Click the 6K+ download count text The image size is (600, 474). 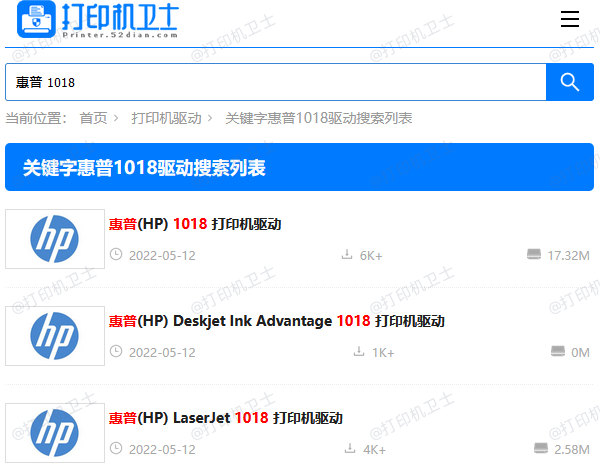pyautogui.click(x=371, y=256)
